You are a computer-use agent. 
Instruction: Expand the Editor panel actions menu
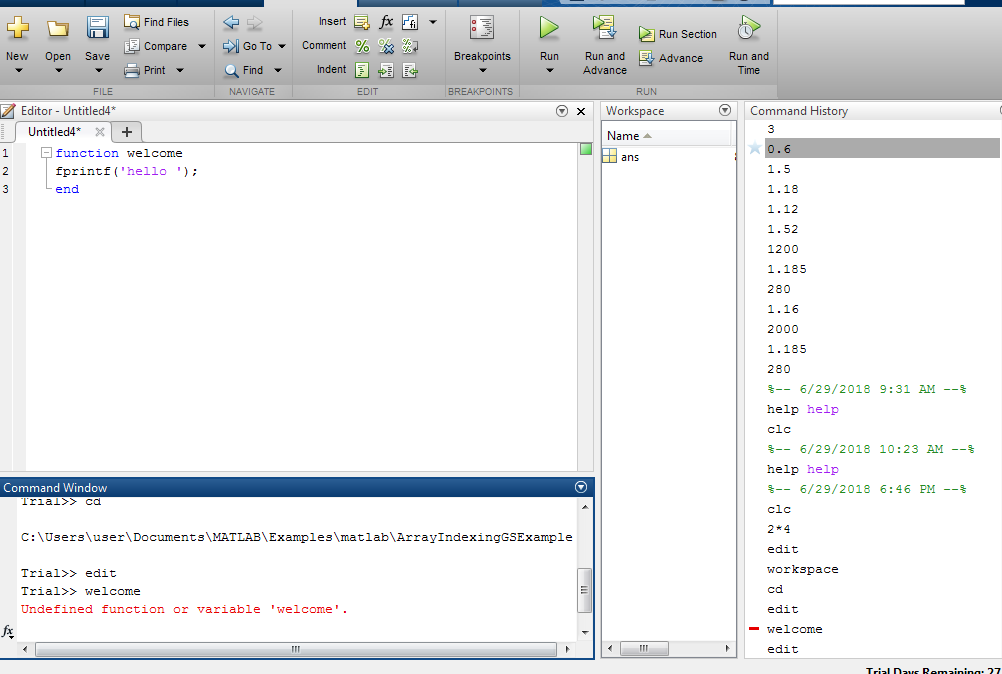tap(562, 111)
